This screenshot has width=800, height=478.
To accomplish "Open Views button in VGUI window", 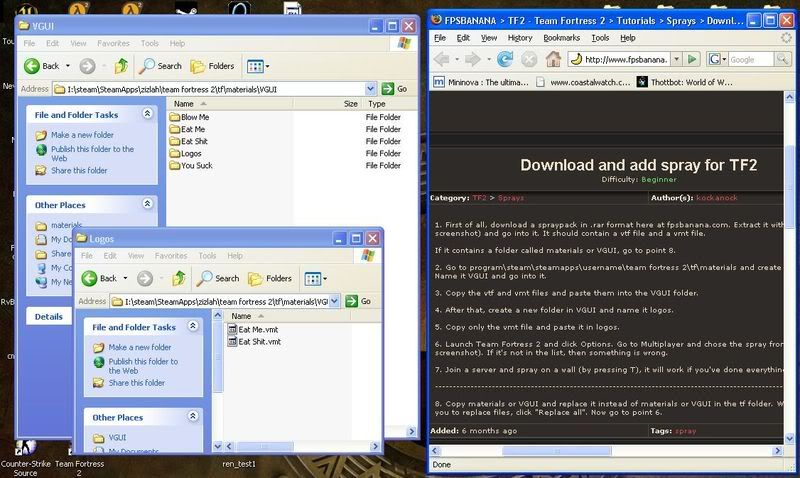I will coord(258,66).
